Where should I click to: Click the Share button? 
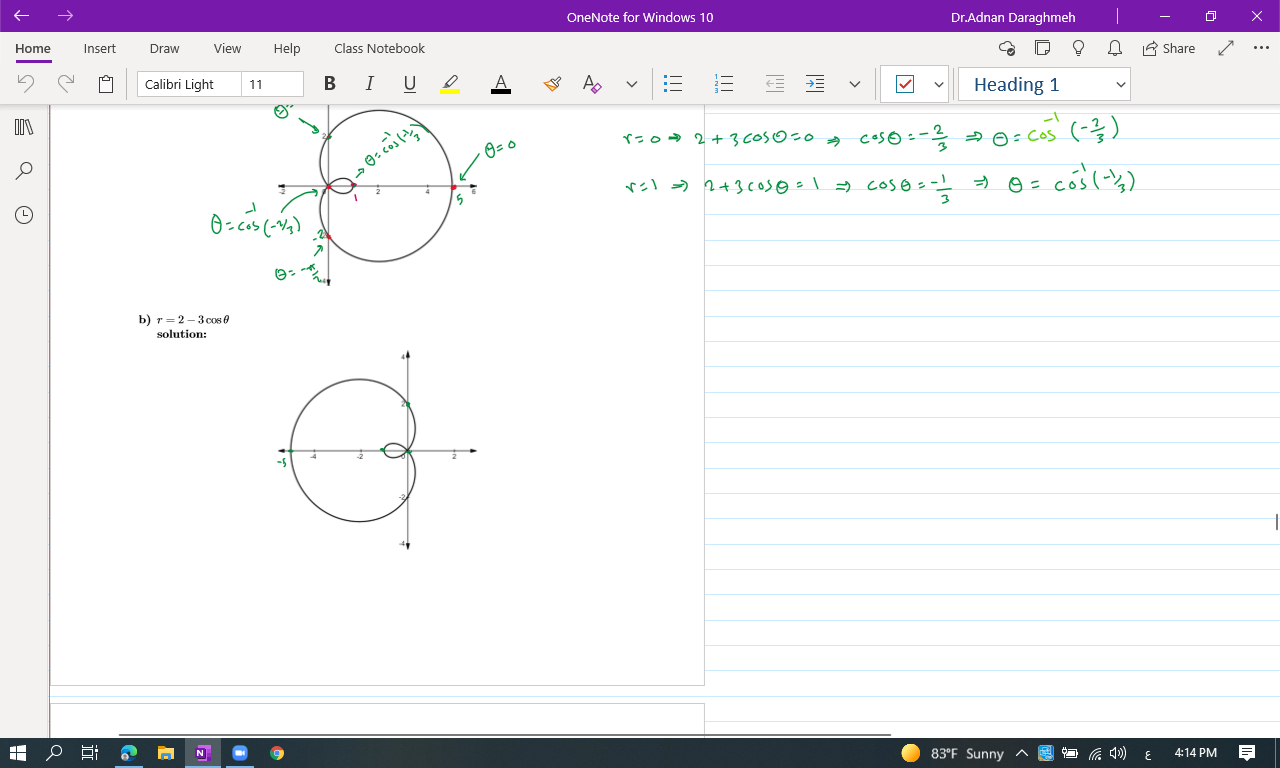(x=1168, y=48)
